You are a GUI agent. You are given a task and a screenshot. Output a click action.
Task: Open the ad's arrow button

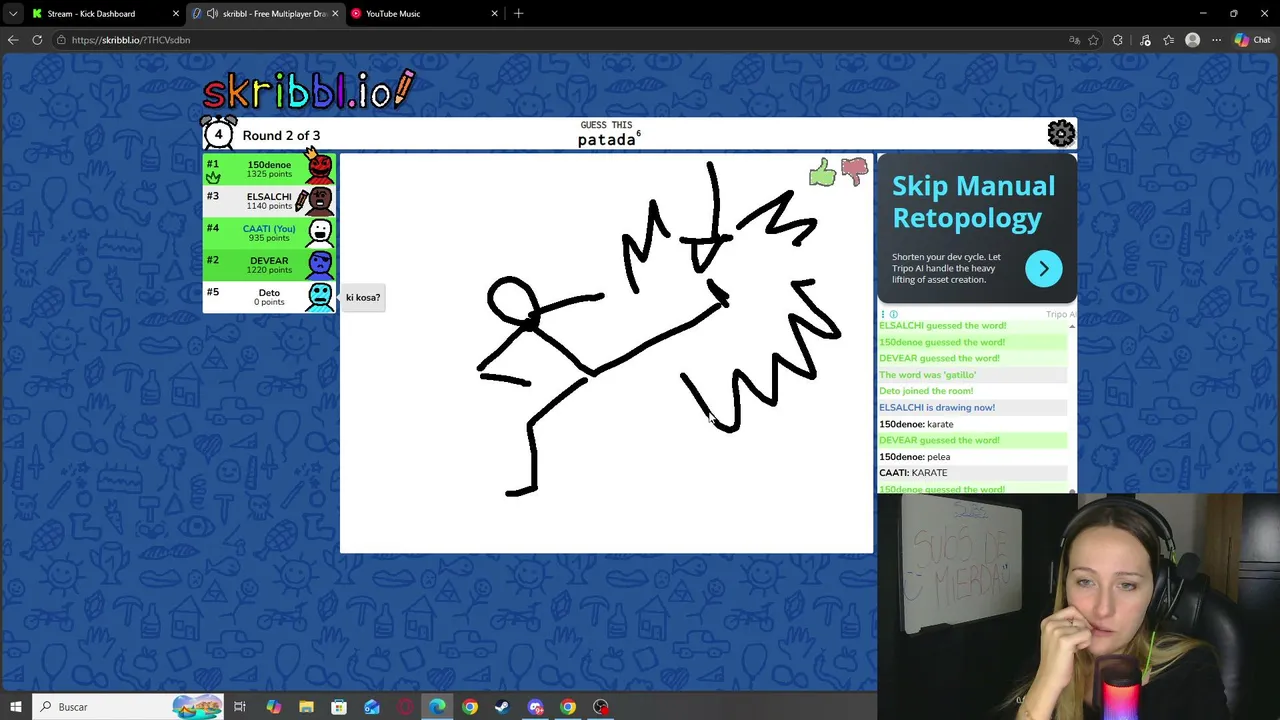coord(1043,268)
